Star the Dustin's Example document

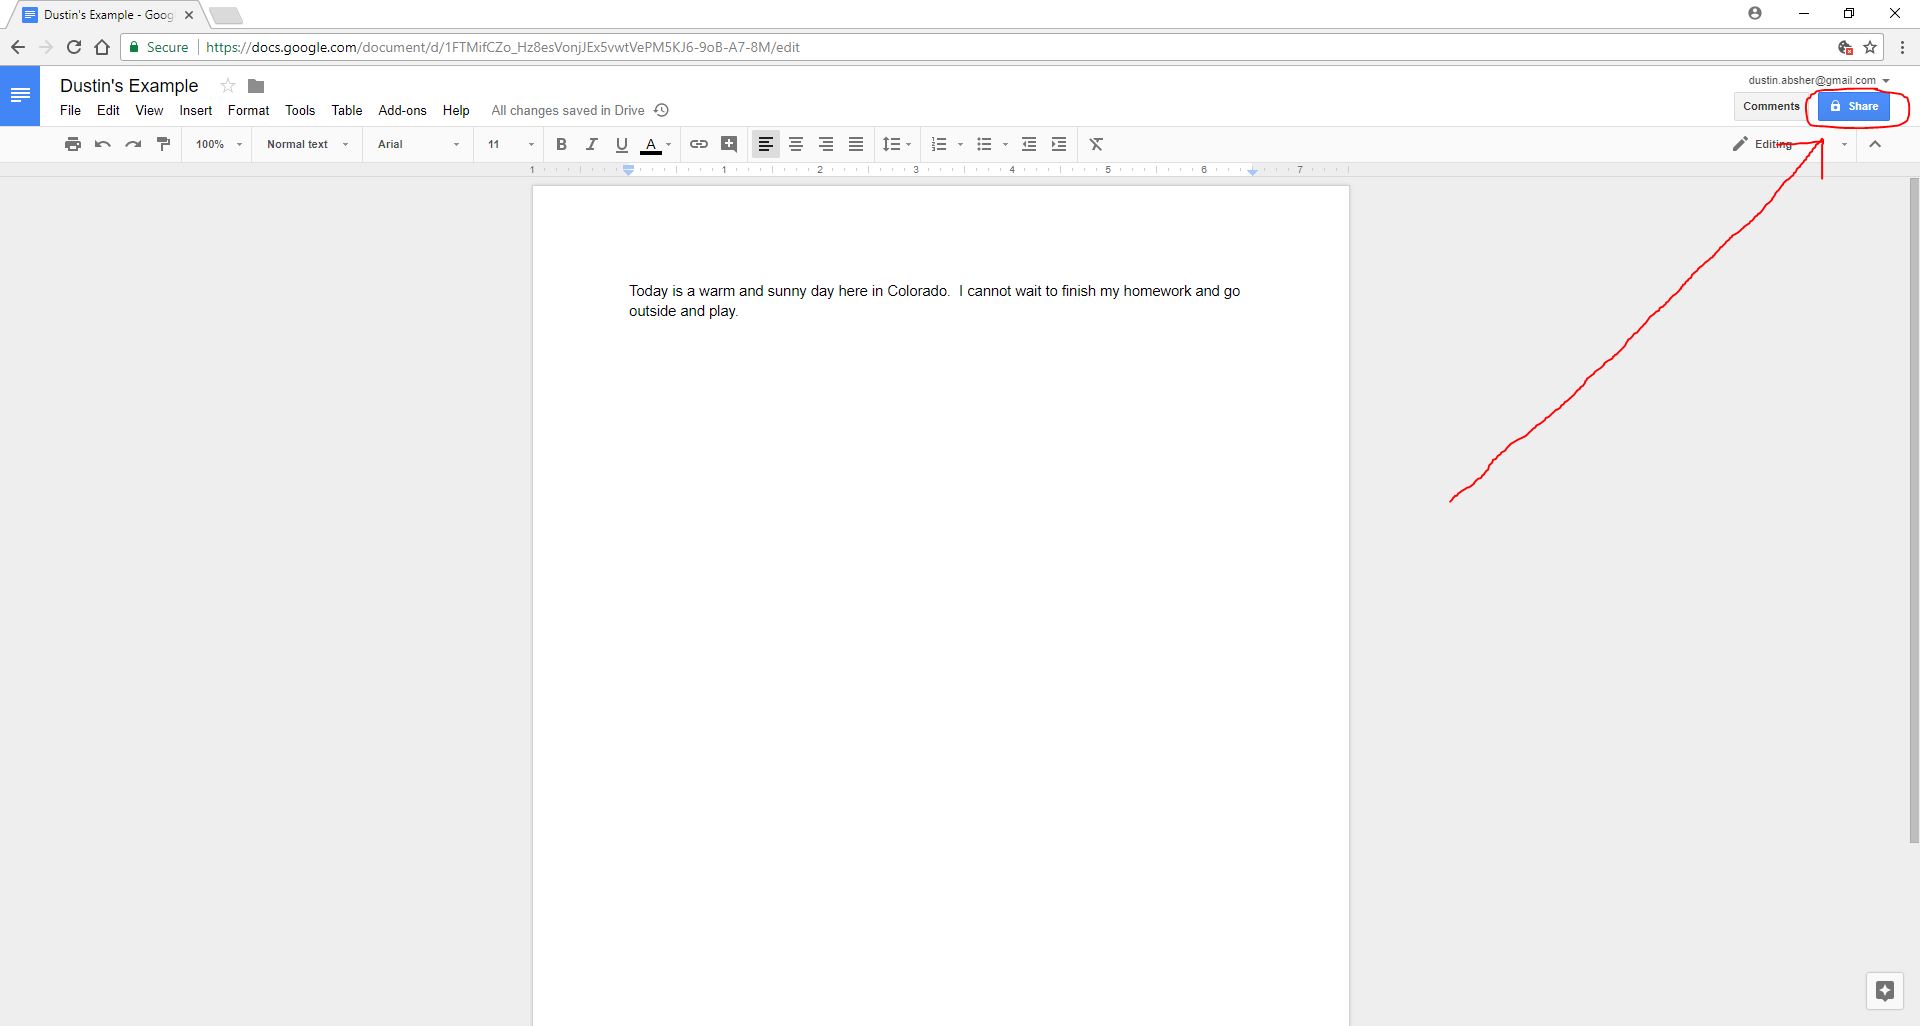coord(228,86)
